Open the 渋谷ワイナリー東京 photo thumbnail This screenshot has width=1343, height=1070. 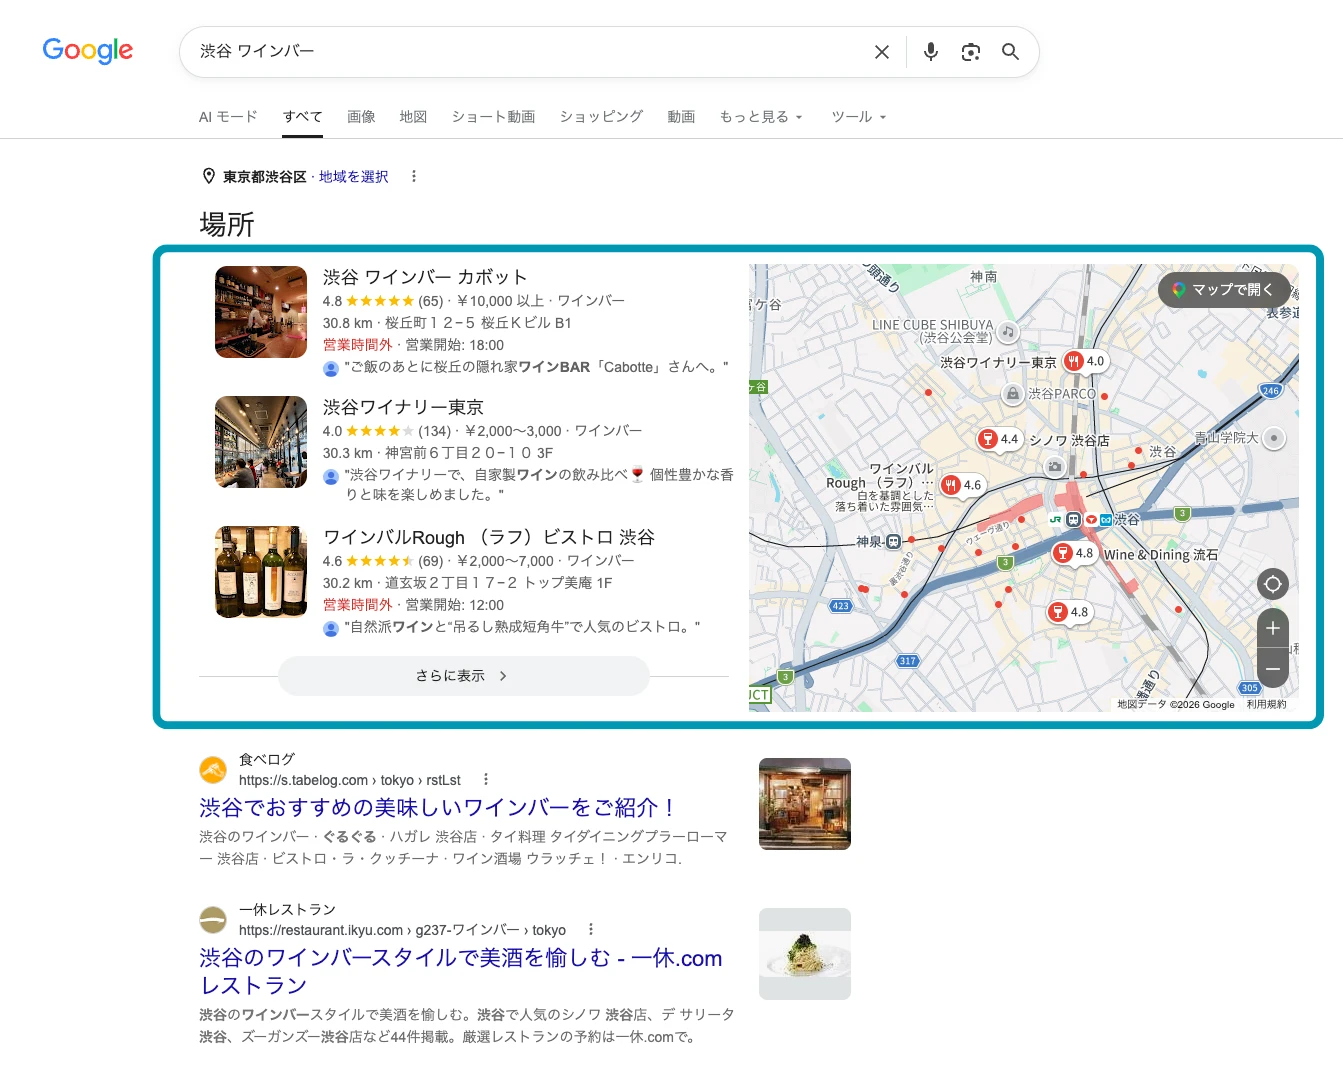coord(261,442)
